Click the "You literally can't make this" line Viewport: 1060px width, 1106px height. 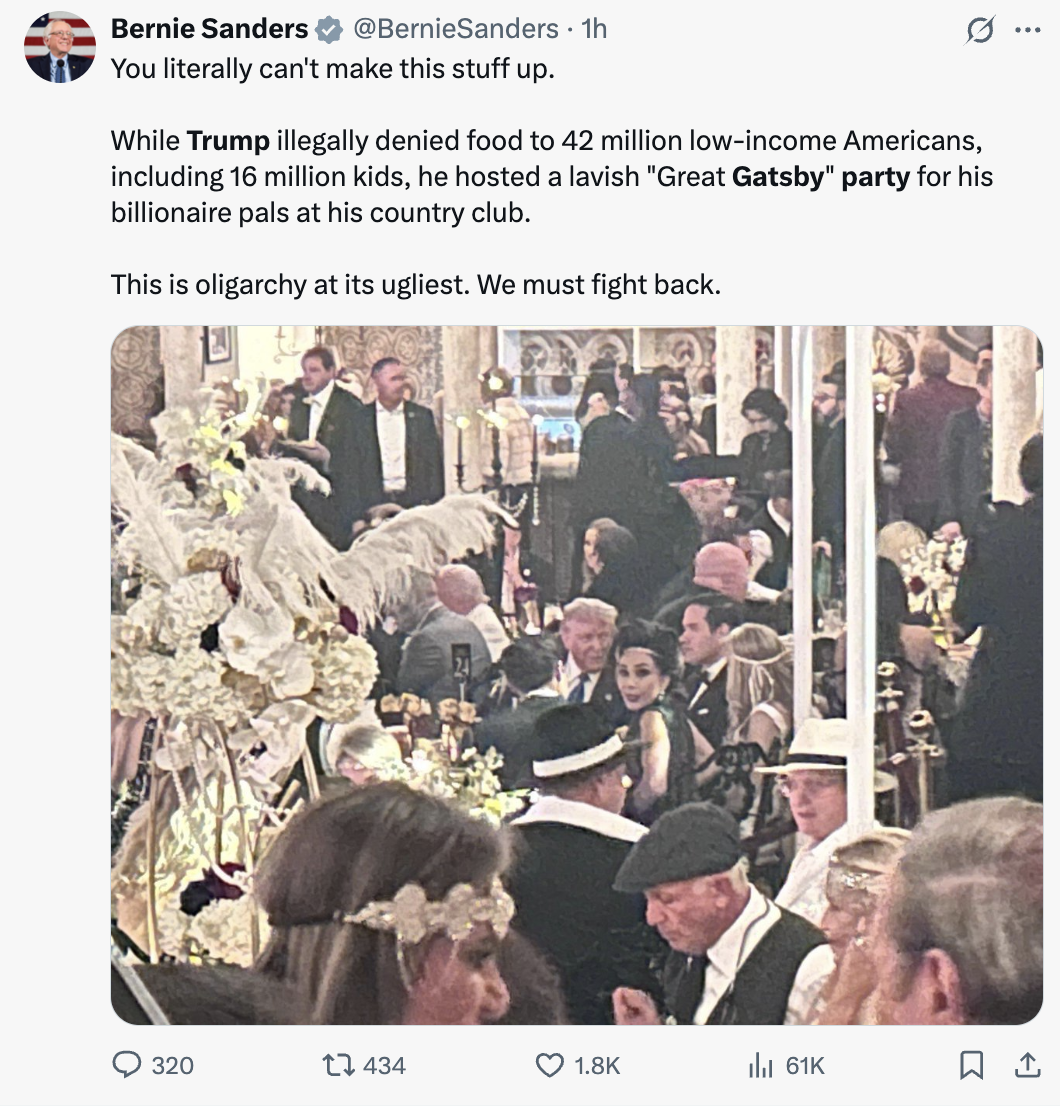(x=332, y=70)
